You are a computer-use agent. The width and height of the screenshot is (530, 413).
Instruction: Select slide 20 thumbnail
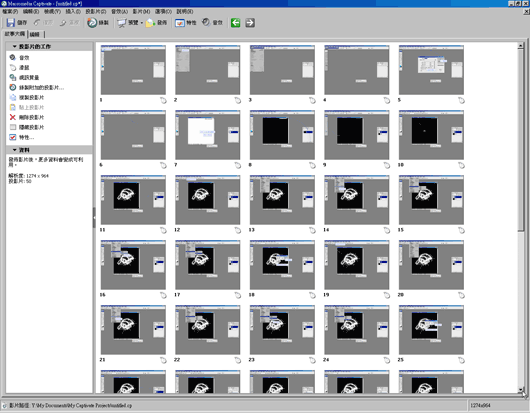(x=431, y=265)
